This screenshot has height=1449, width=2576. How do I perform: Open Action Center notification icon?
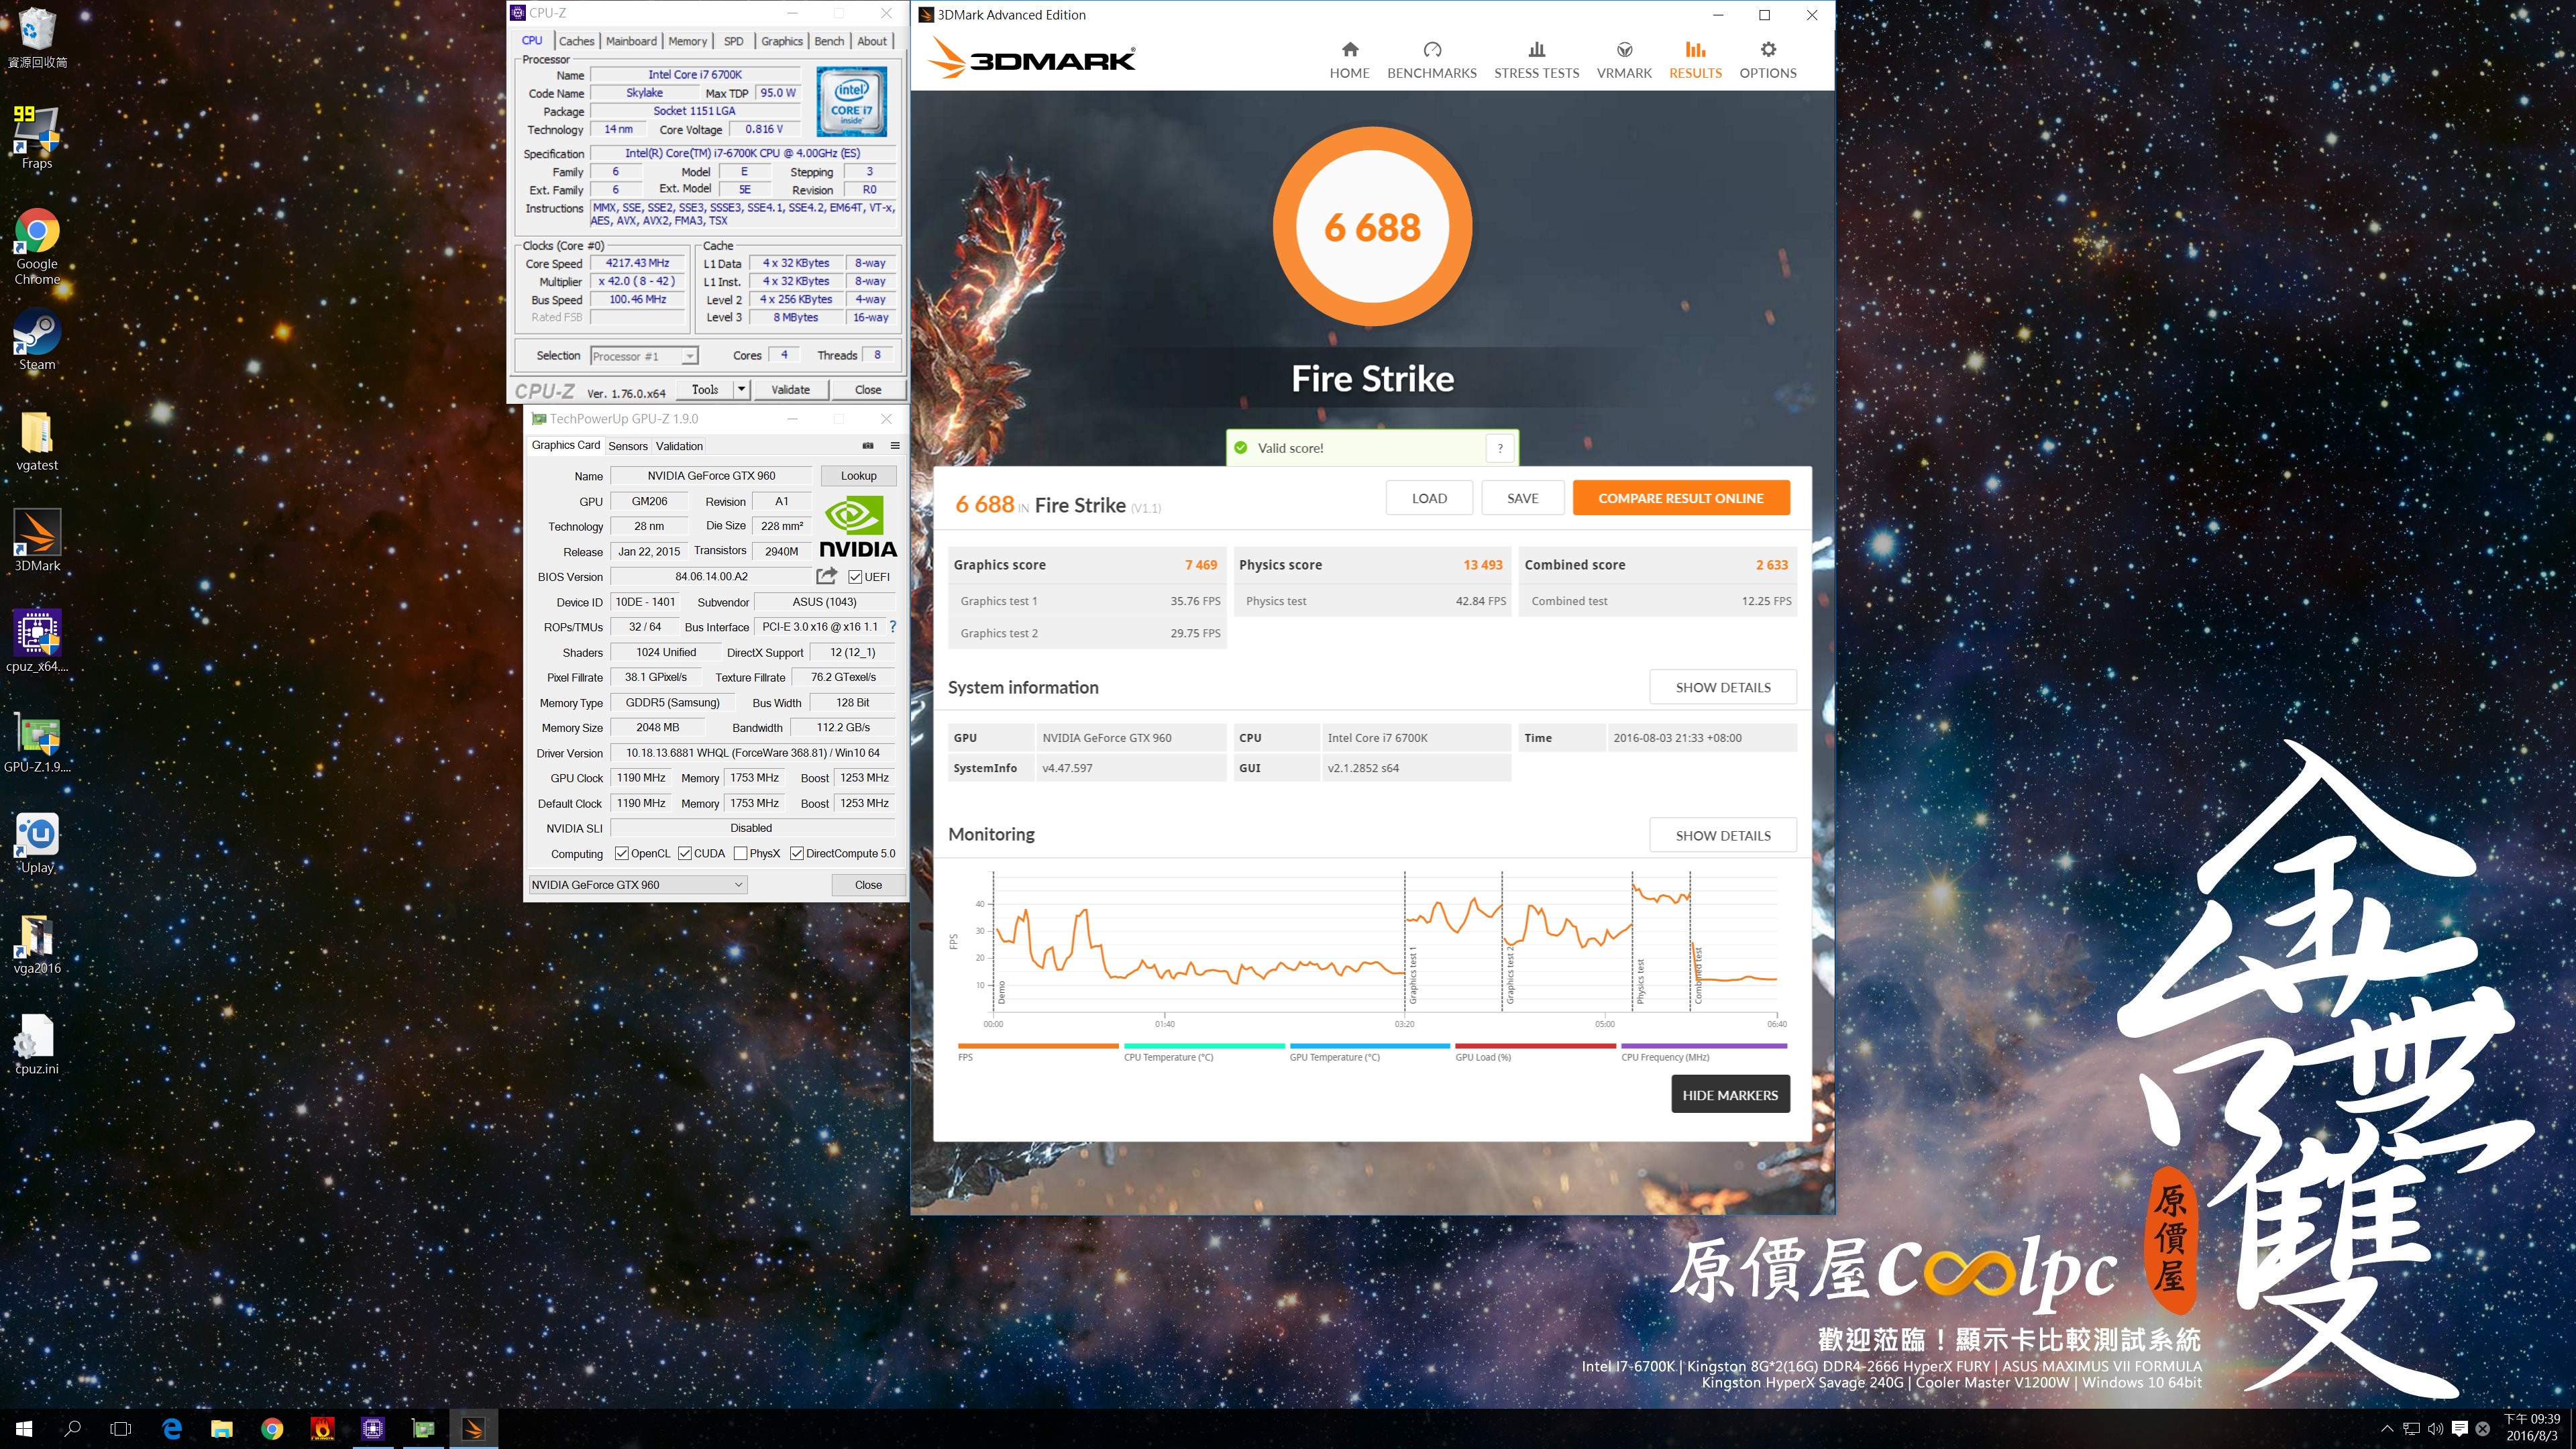(x=2460, y=1429)
